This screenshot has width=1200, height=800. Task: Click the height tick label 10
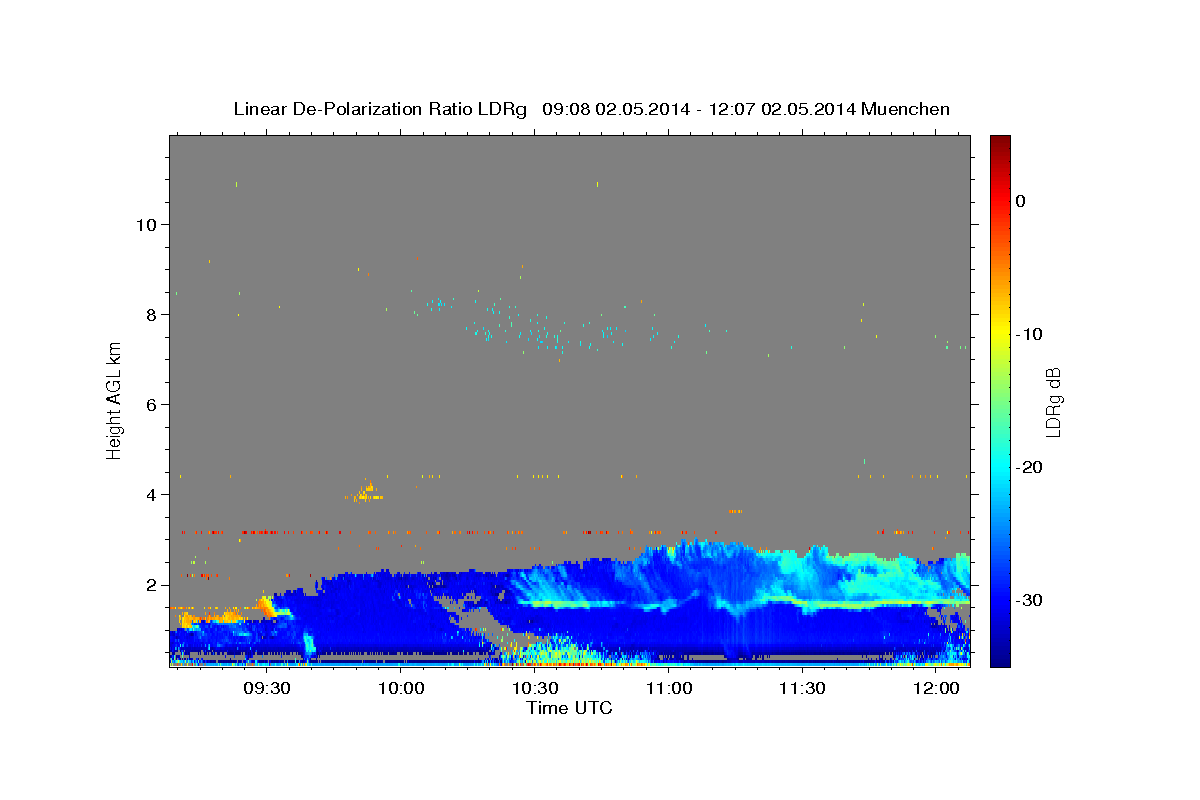pos(146,224)
